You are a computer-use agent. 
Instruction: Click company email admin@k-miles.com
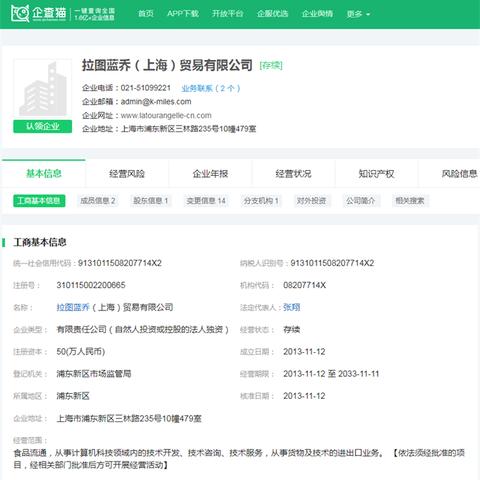pyautogui.click(x=156, y=102)
